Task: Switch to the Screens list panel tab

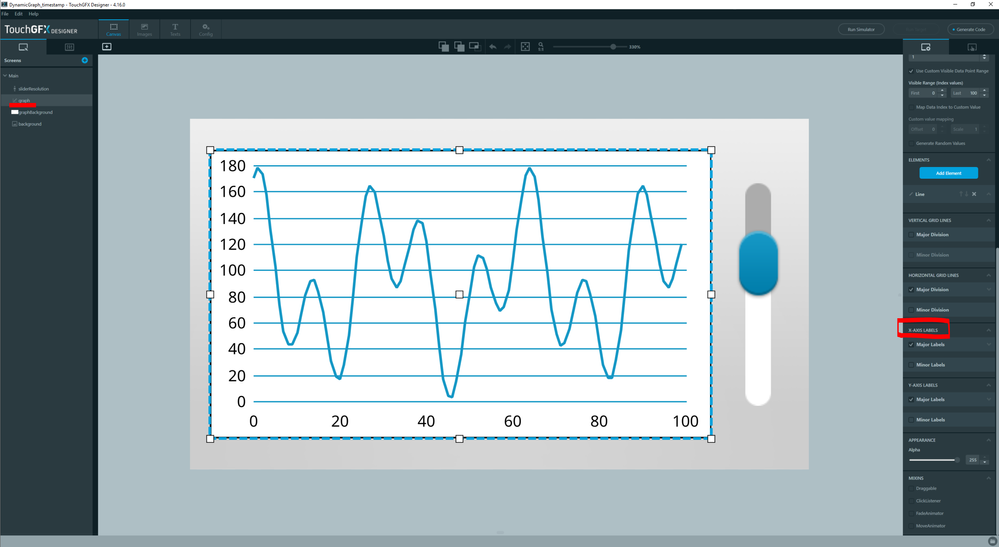Action: [23, 47]
